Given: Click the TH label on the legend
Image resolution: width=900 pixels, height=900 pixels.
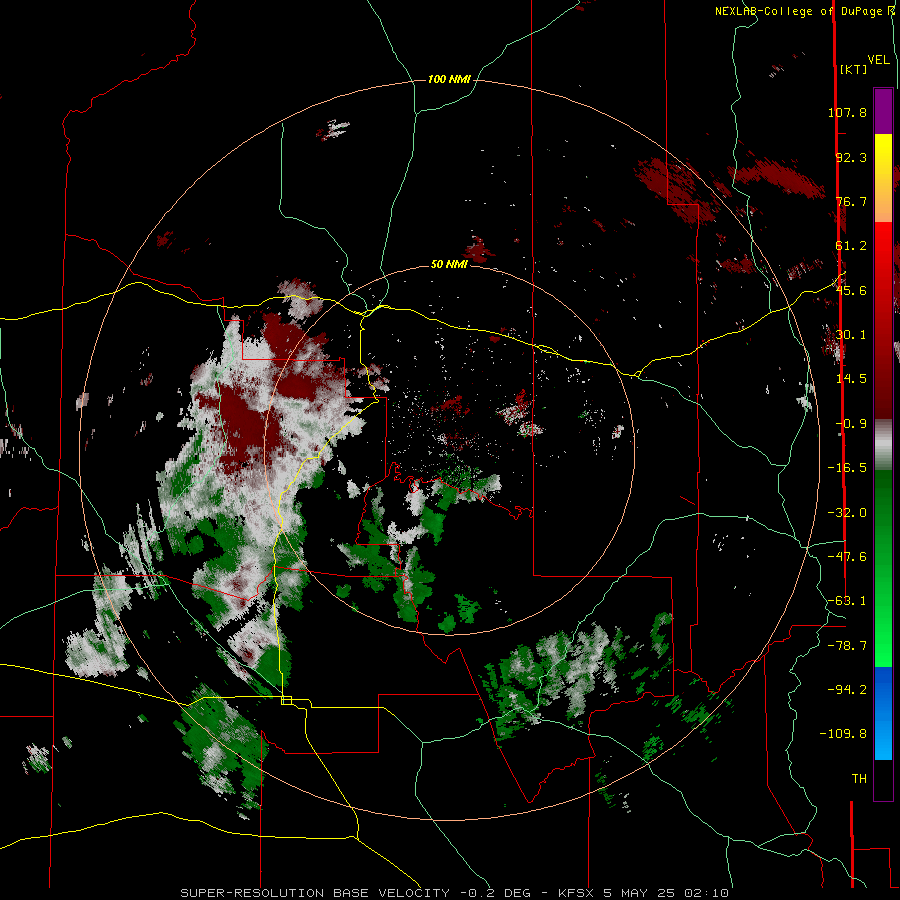Looking at the screenshot, I should pos(859,779).
